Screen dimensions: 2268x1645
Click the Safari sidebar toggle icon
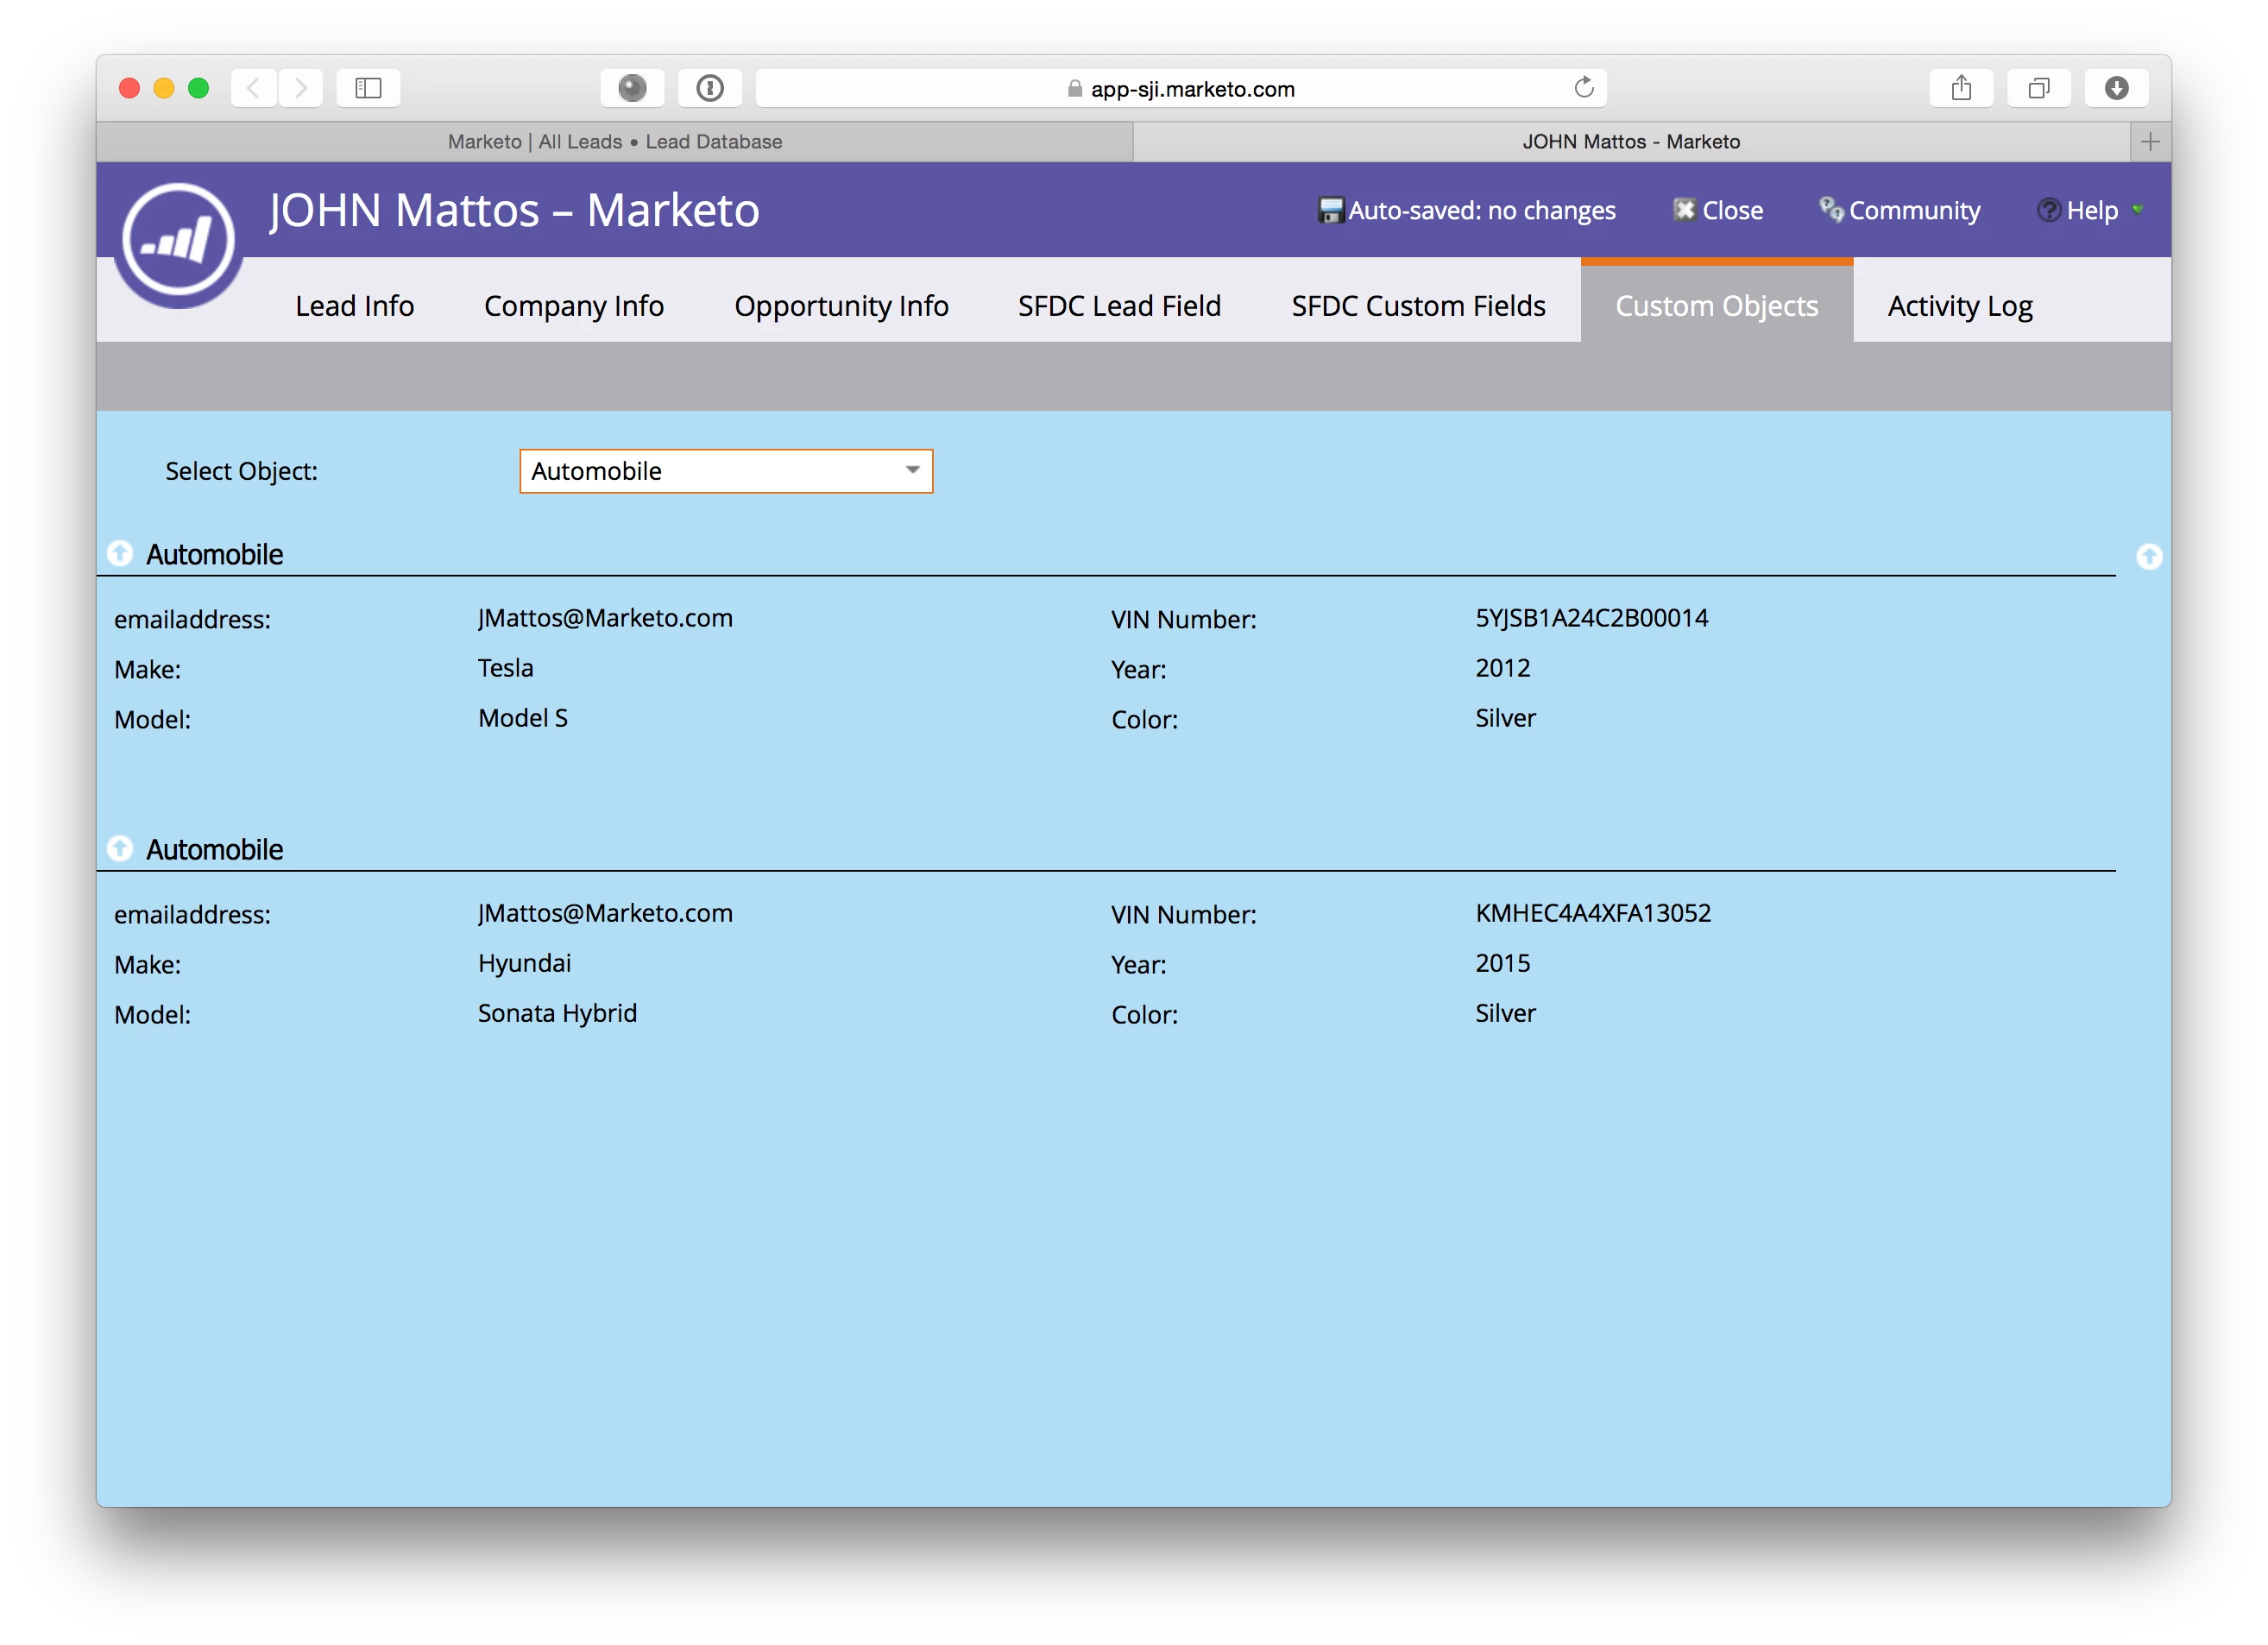(368, 88)
